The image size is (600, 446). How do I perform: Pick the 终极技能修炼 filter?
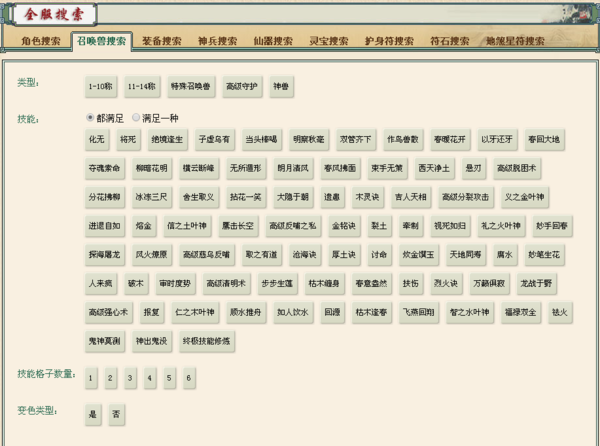click(206, 341)
